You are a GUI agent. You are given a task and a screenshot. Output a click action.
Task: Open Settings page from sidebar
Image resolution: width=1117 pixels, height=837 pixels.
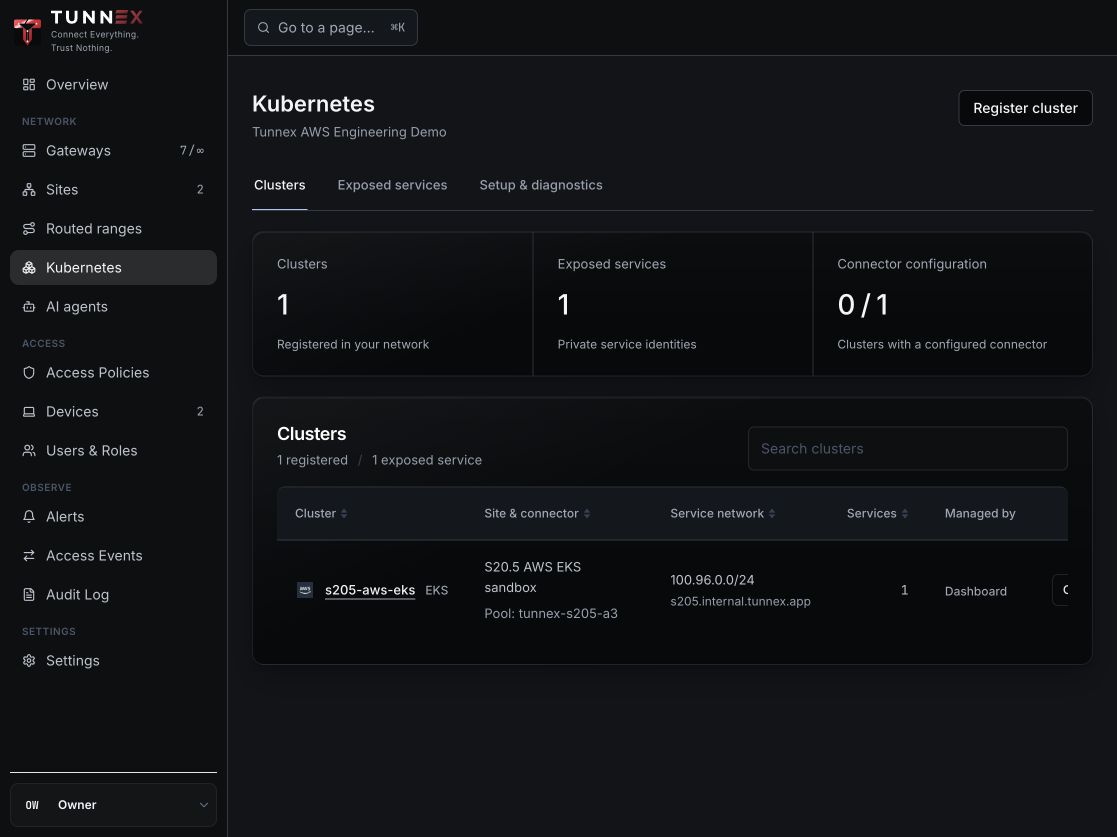click(113, 661)
